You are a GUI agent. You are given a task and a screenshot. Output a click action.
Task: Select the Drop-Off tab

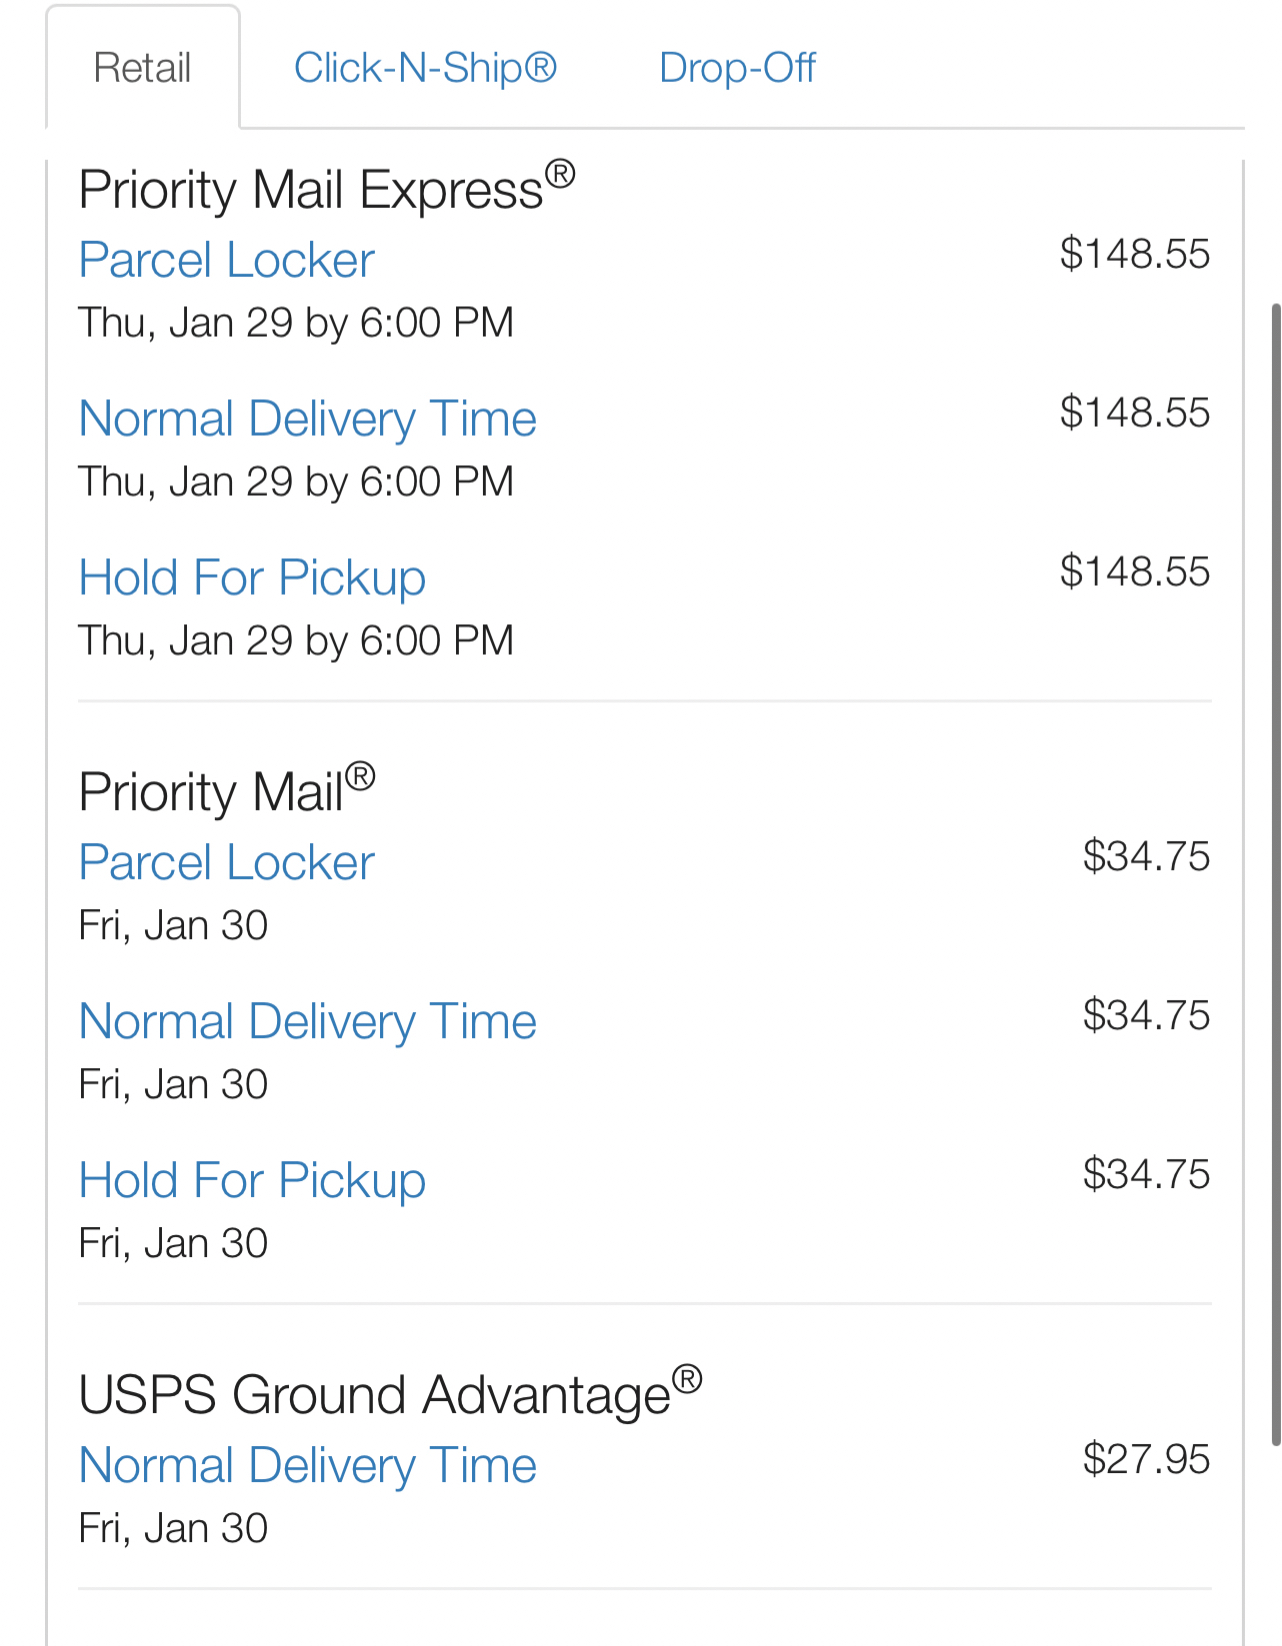(x=737, y=68)
